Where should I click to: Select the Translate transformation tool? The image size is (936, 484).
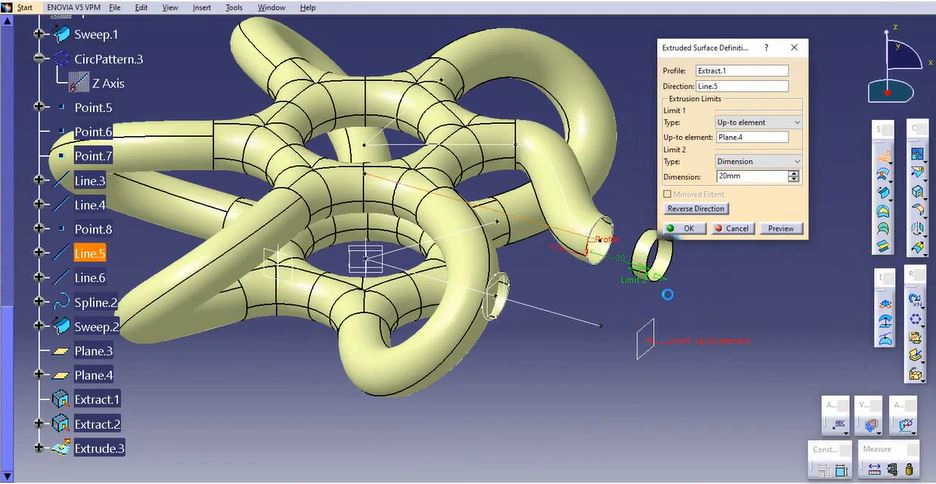pos(917,229)
